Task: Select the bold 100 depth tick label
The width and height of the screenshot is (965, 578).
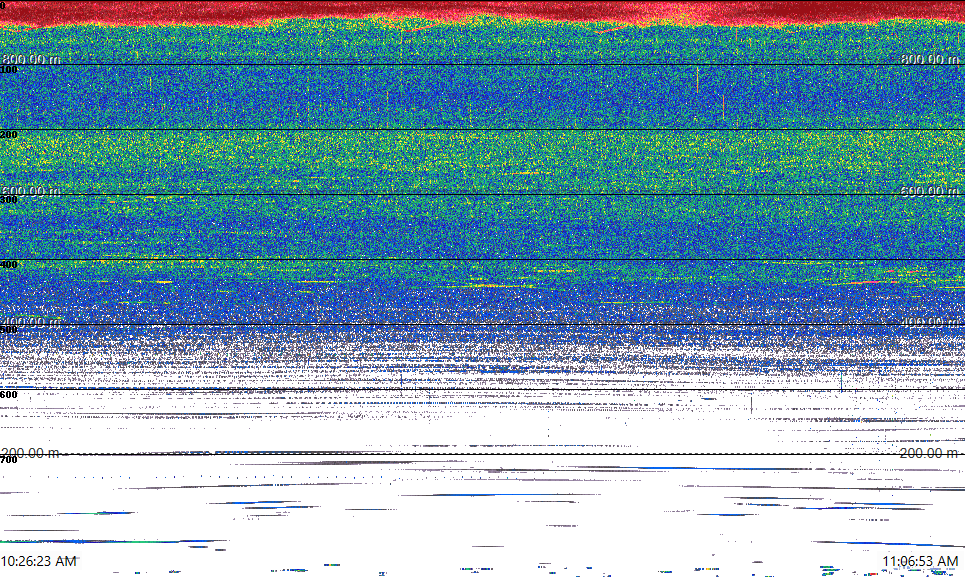Action: pyautogui.click(x=9, y=70)
